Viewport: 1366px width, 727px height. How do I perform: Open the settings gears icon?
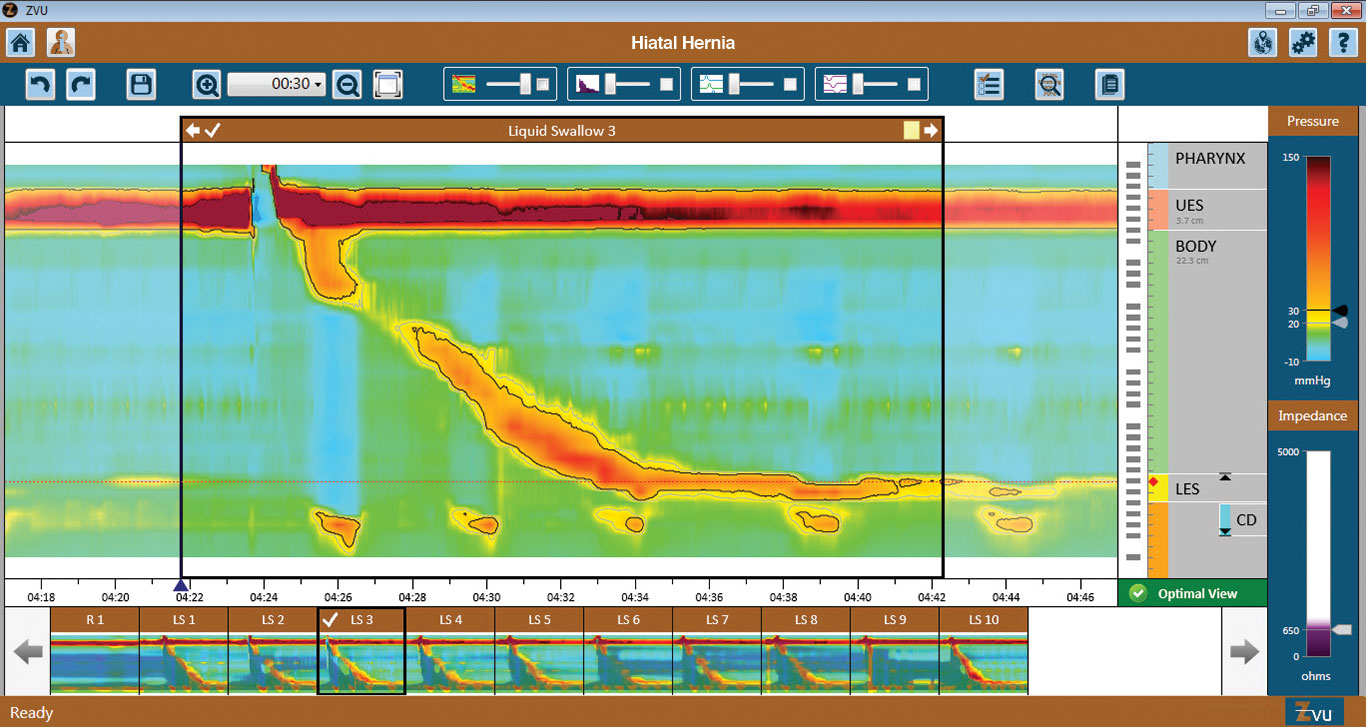(1303, 43)
